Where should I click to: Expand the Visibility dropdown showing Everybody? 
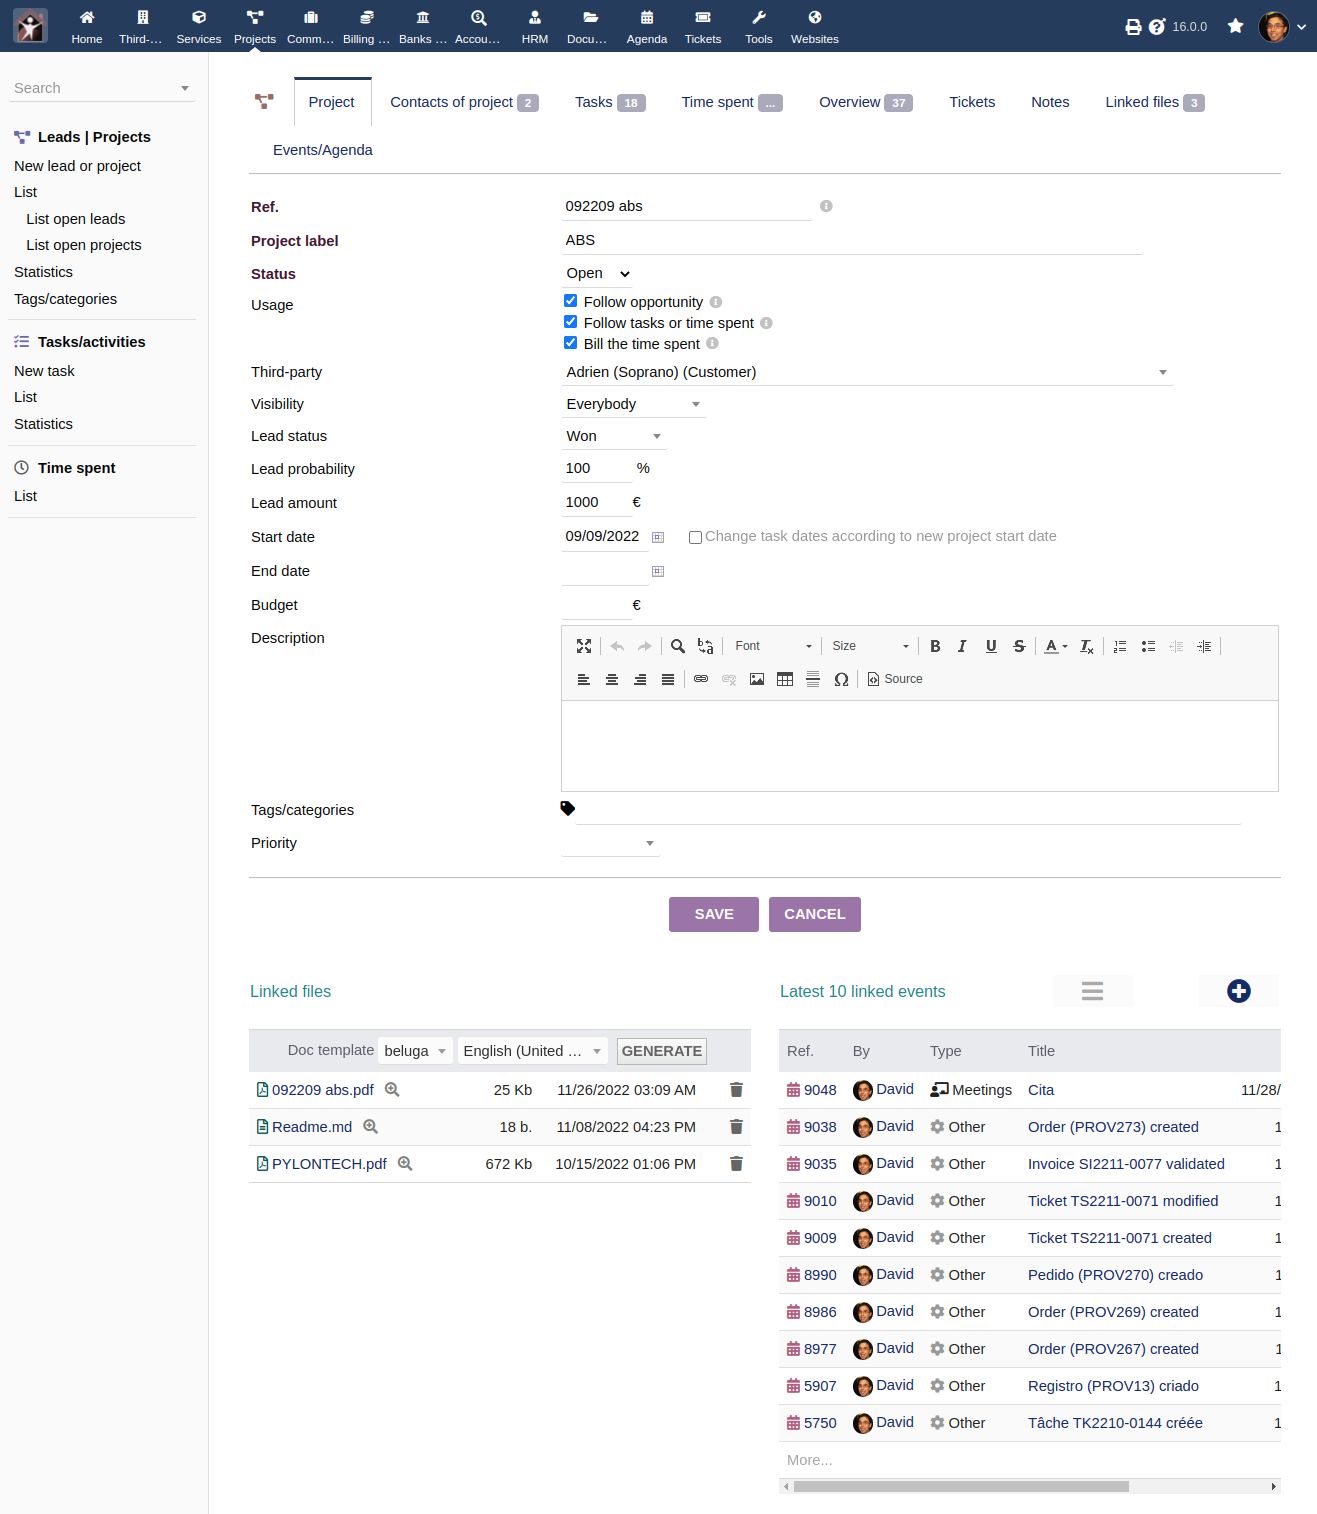tap(633, 404)
